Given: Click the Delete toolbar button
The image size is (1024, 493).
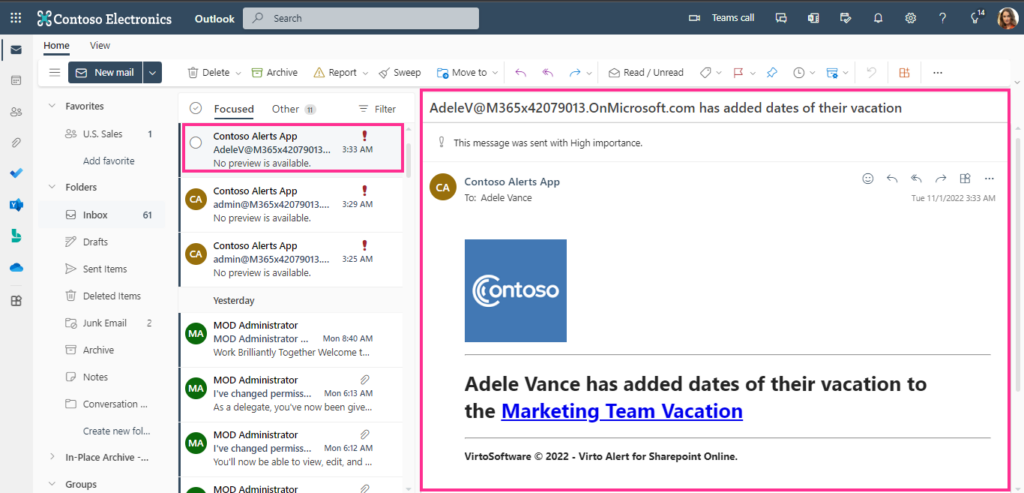Looking at the screenshot, I should [208, 72].
